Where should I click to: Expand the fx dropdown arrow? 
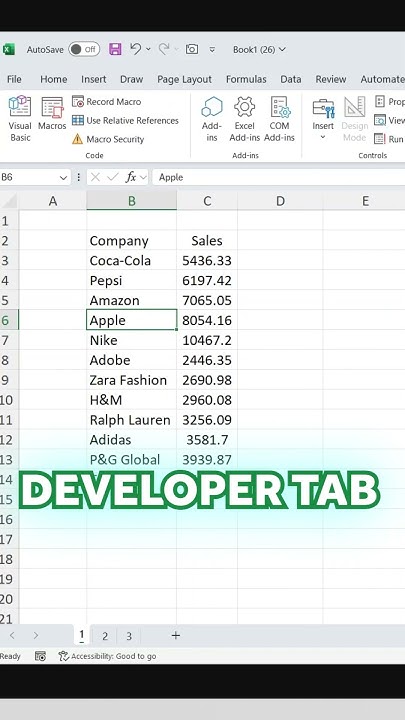coord(143,177)
